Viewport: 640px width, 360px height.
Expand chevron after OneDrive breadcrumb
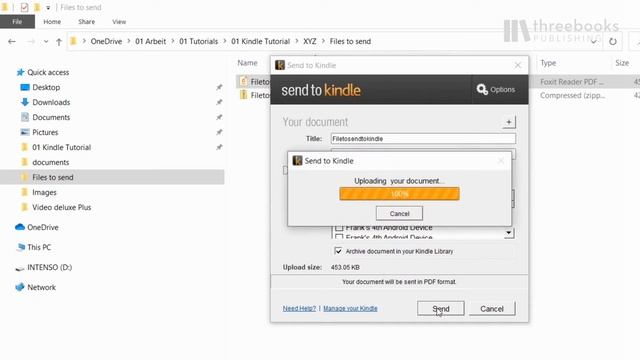point(129,41)
